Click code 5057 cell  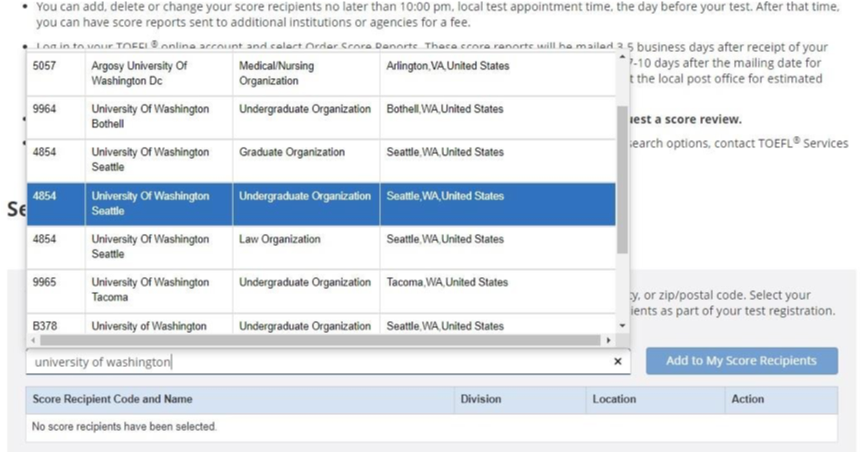coord(56,74)
